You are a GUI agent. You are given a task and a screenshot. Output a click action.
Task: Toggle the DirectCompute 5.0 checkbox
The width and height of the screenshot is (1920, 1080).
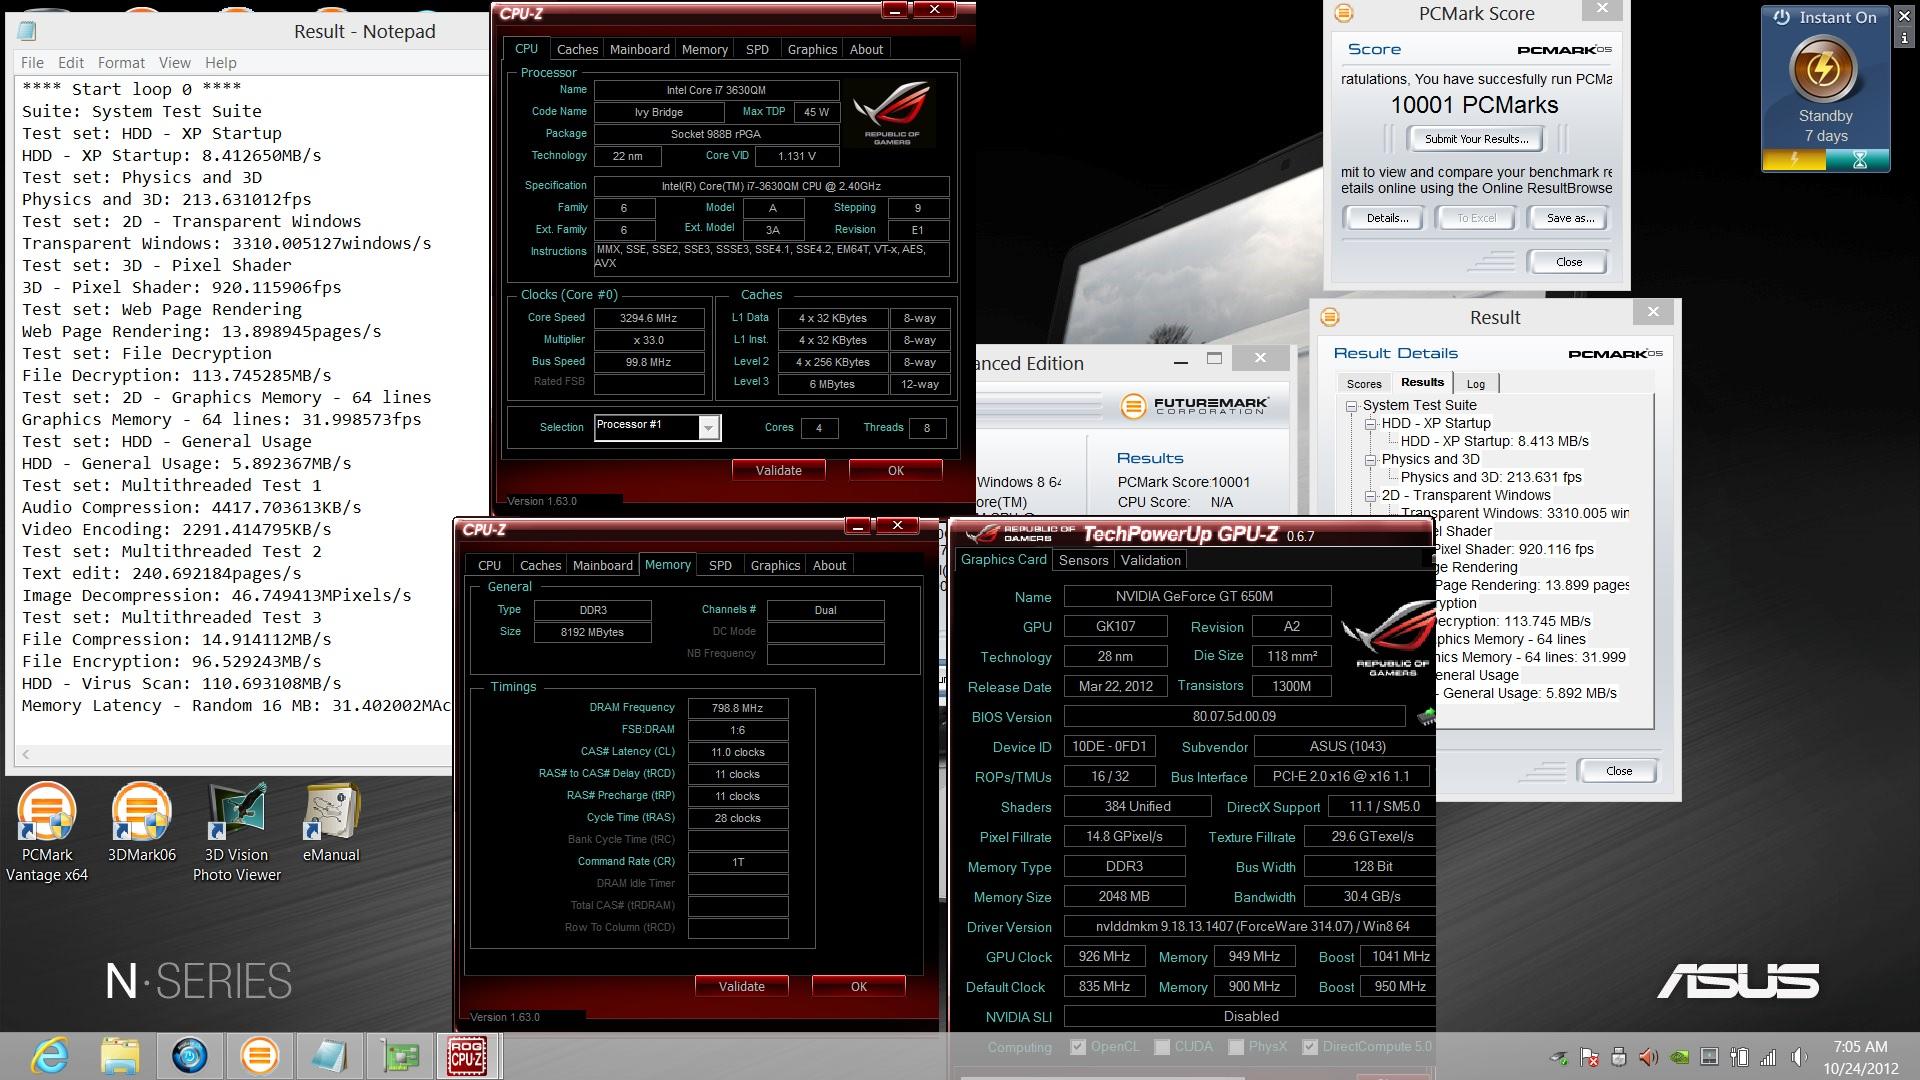tap(1310, 1047)
